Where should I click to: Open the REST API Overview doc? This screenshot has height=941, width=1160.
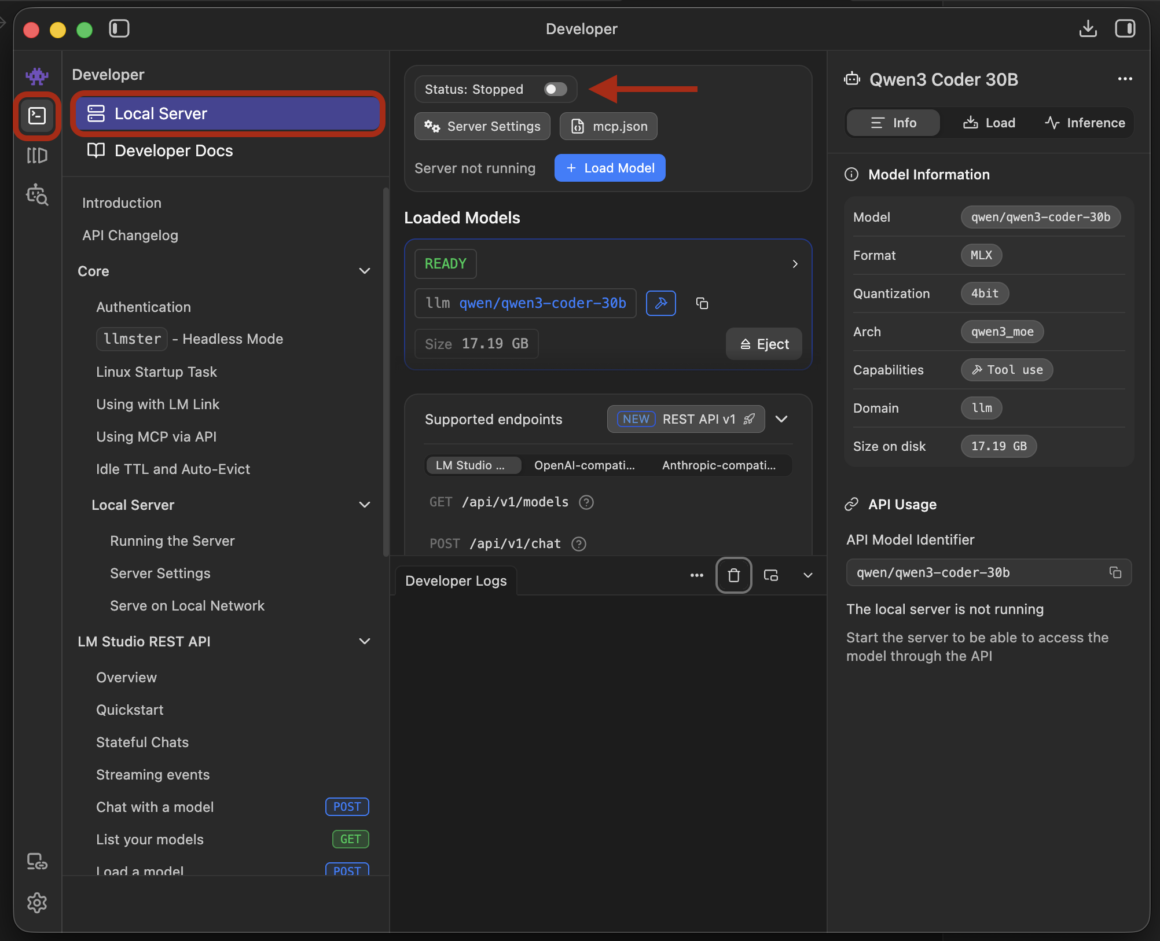pyautogui.click(x=127, y=678)
